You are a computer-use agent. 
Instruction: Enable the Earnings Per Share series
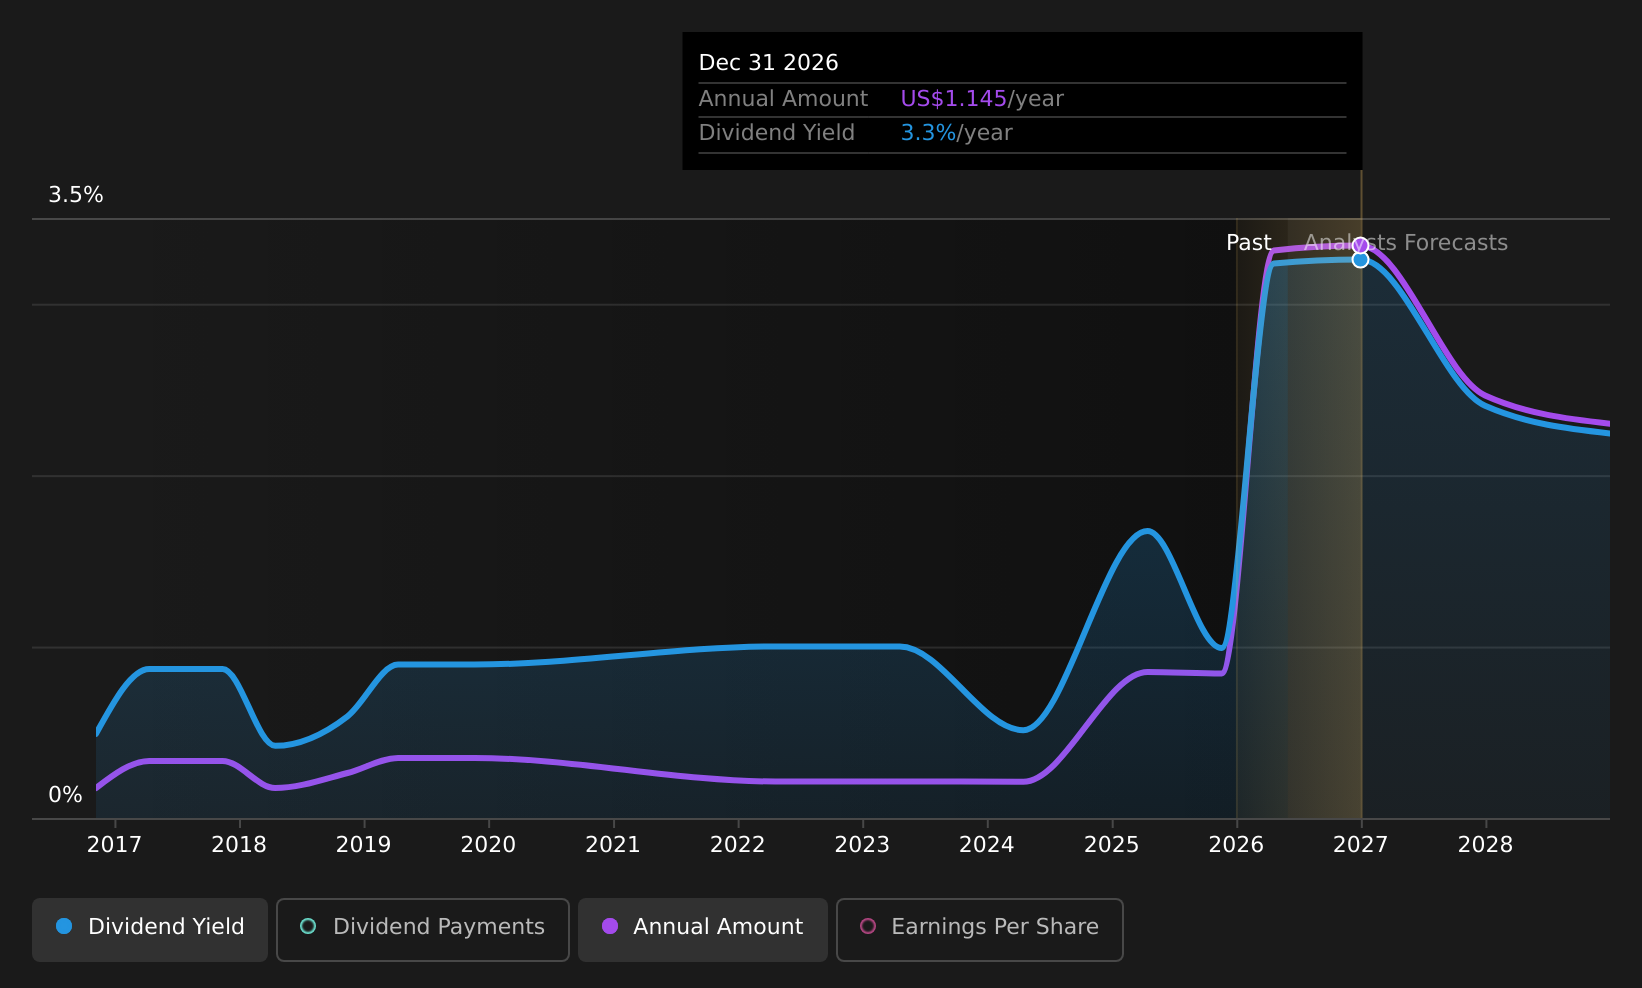click(980, 929)
